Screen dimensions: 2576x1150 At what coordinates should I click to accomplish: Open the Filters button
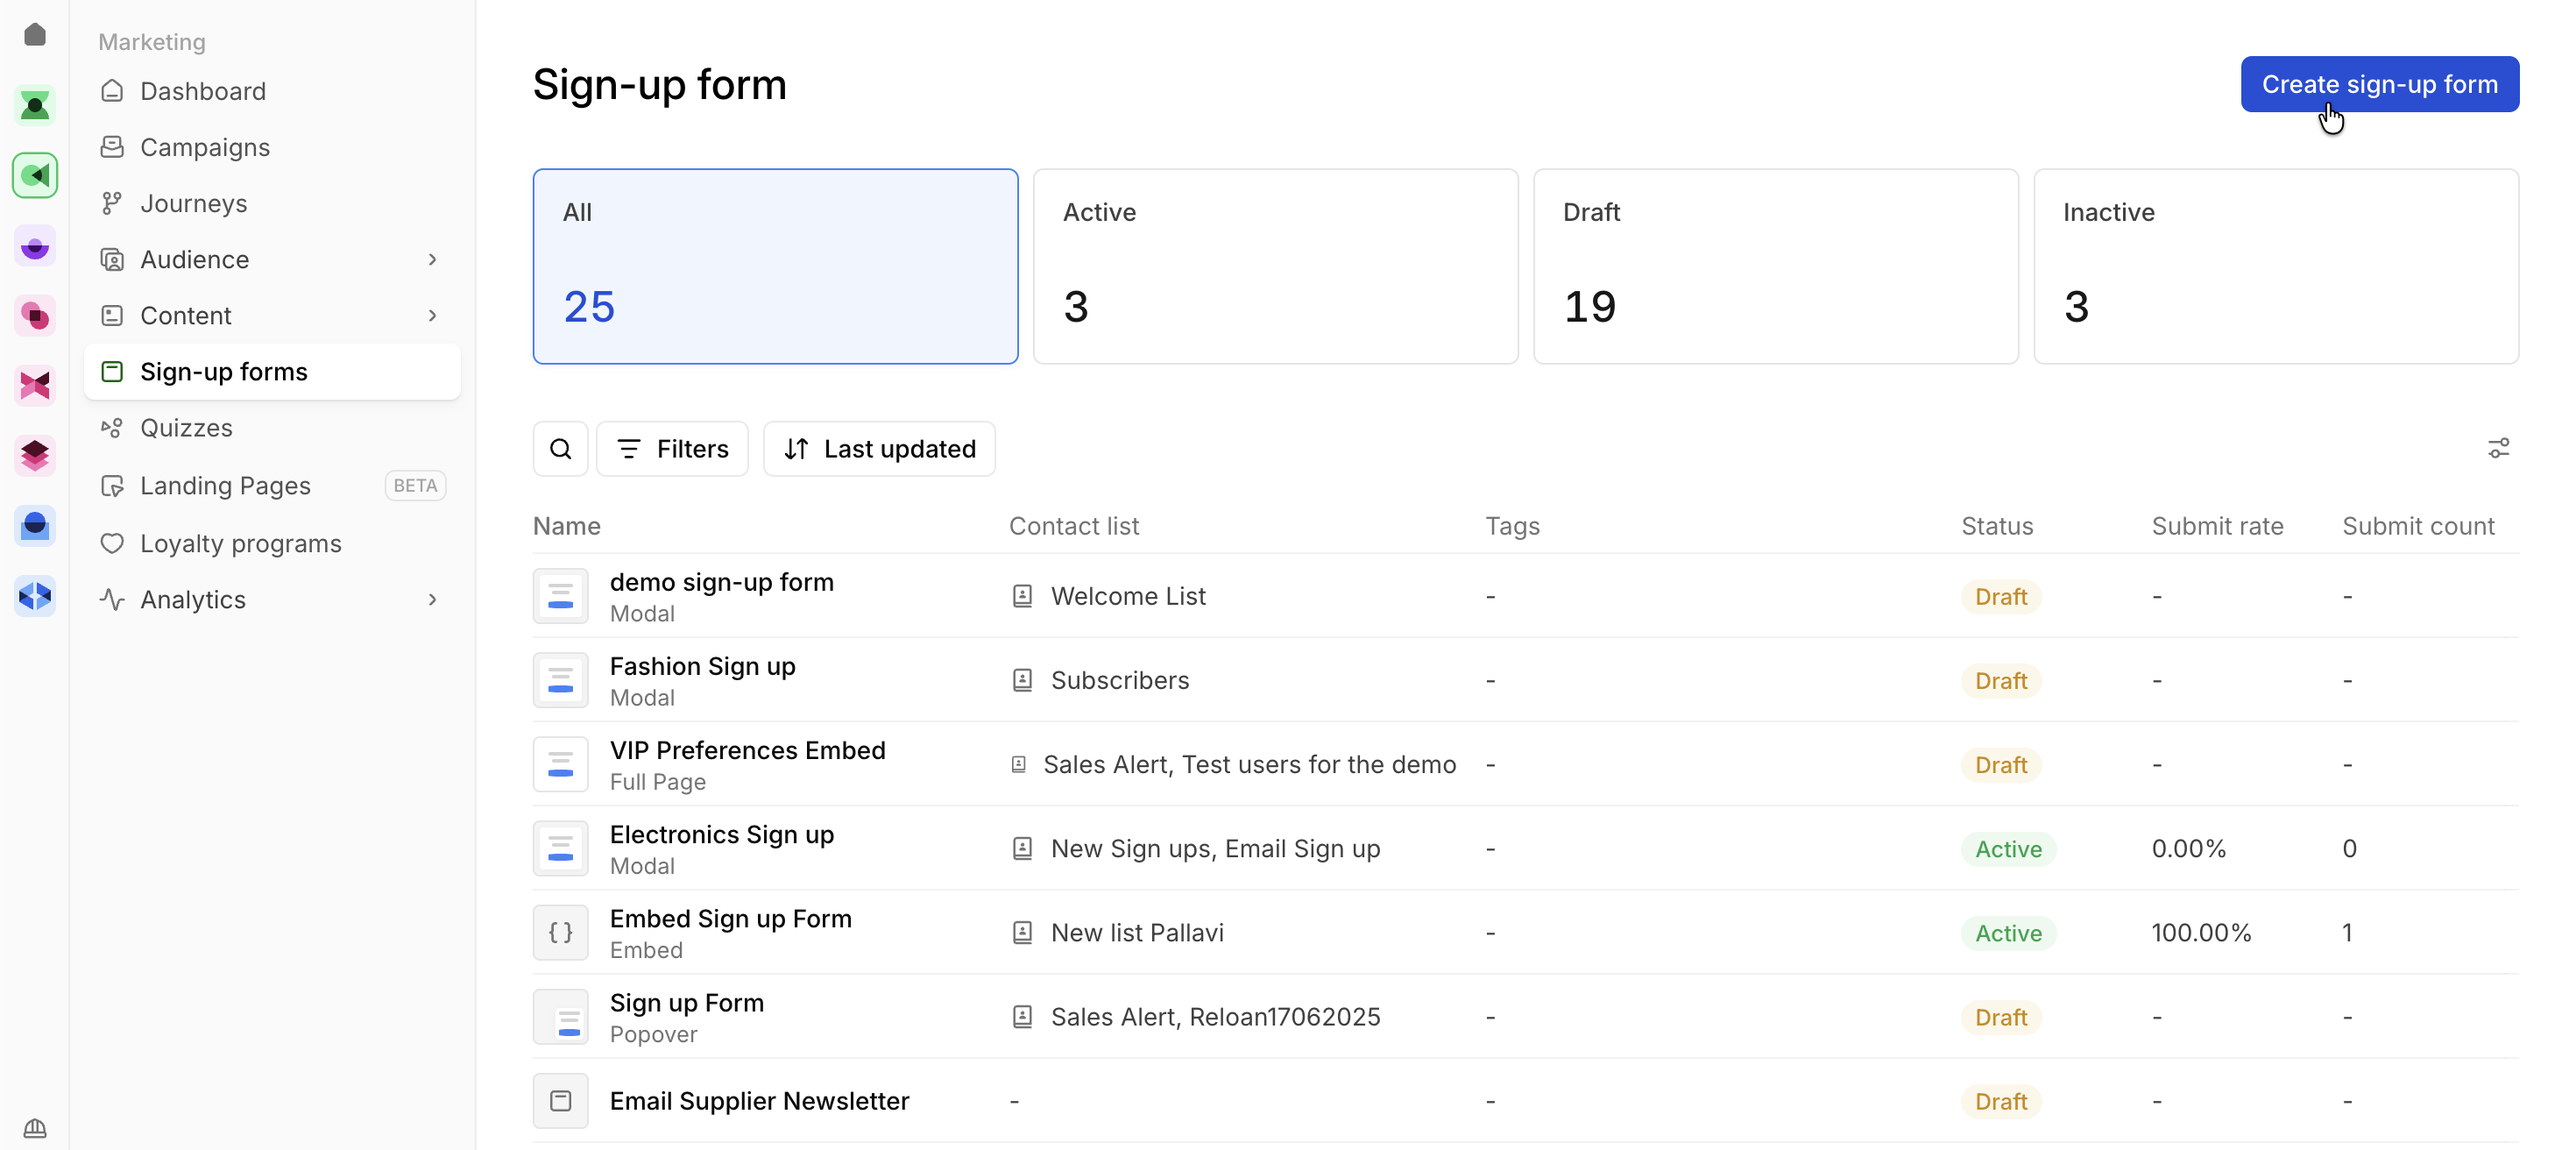(x=672, y=449)
